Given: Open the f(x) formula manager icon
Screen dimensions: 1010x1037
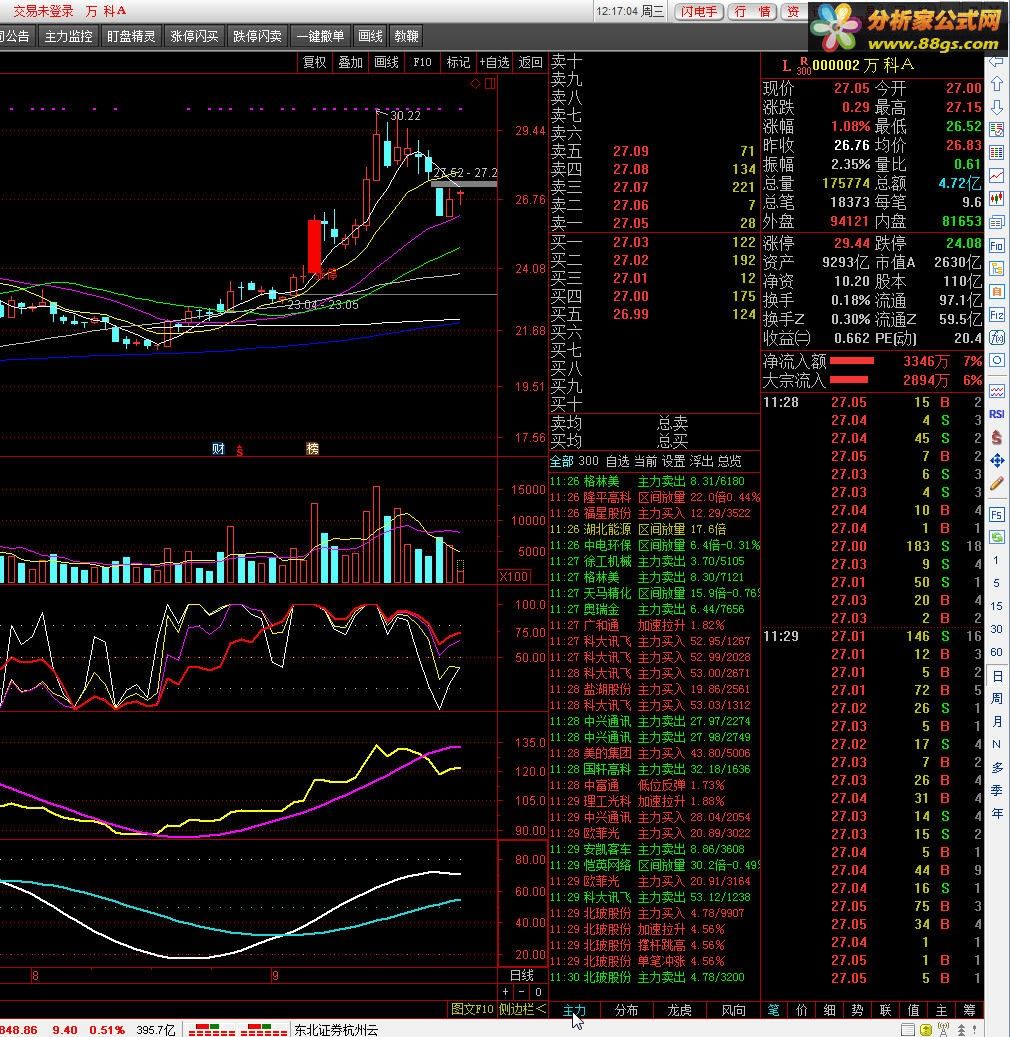Looking at the screenshot, I should (x=996, y=337).
